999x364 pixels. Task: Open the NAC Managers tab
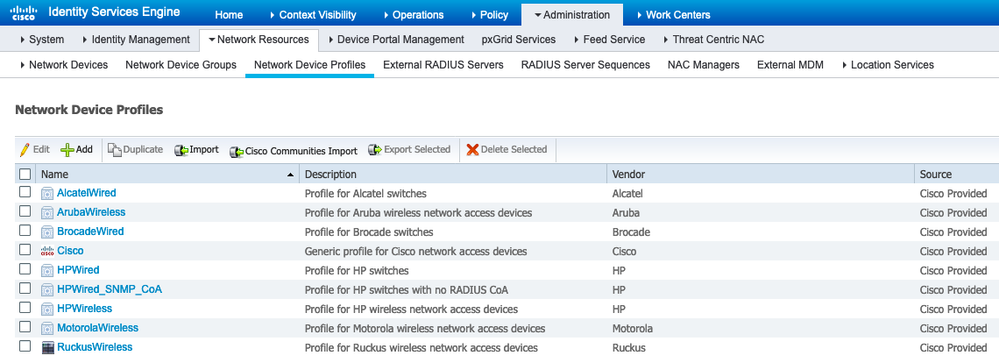[703, 65]
